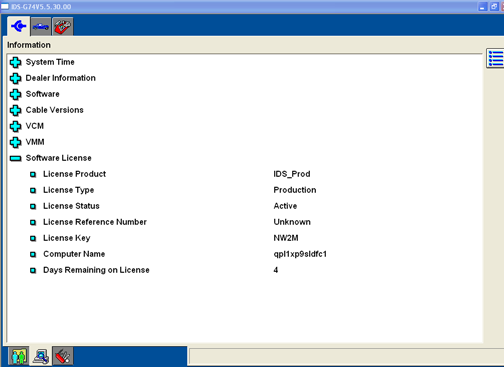Image resolution: width=504 pixels, height=367 pixels.
Task: Select Days Remaining on License label
Action: (96, 270)
